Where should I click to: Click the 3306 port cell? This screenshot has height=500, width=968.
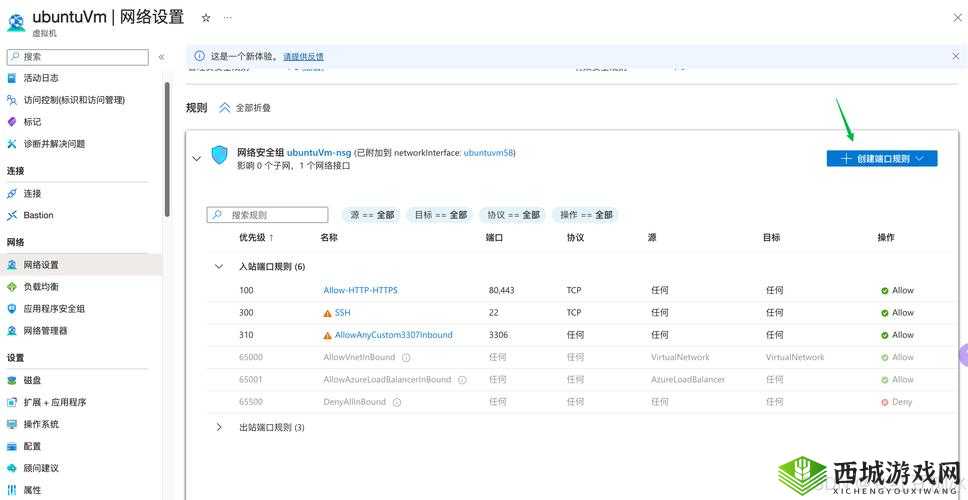[x=498, y=335]
